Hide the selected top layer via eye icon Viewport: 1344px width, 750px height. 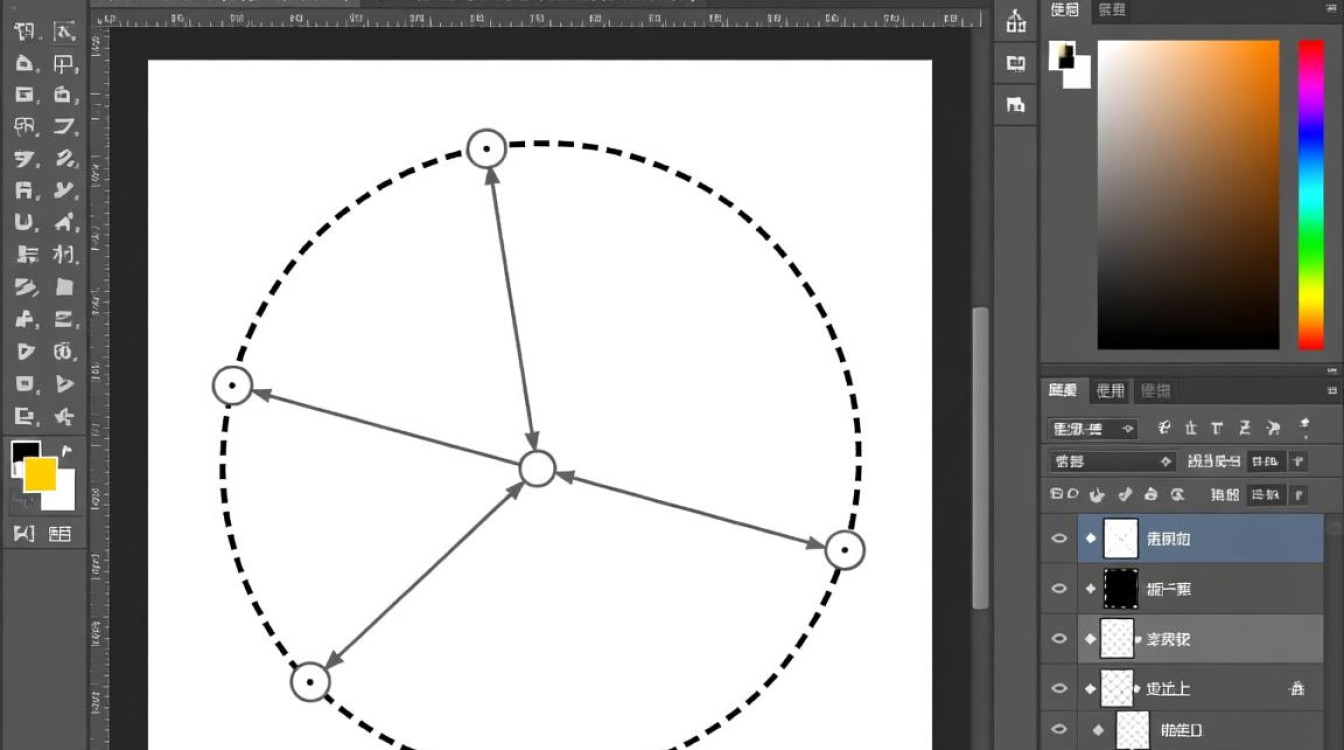[x=1059, y=539]
